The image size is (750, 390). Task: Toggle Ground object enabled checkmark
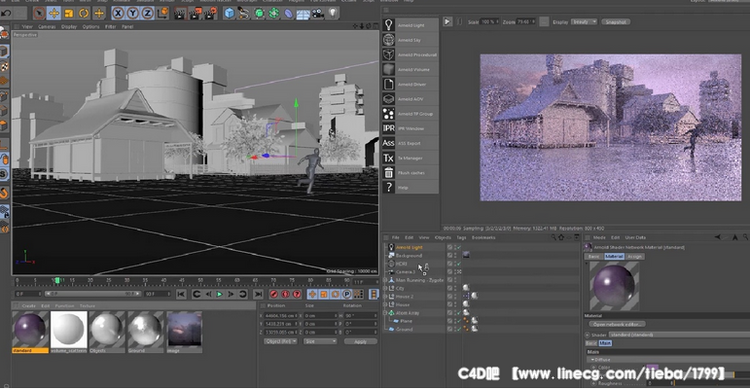click(x=458, y=329)
